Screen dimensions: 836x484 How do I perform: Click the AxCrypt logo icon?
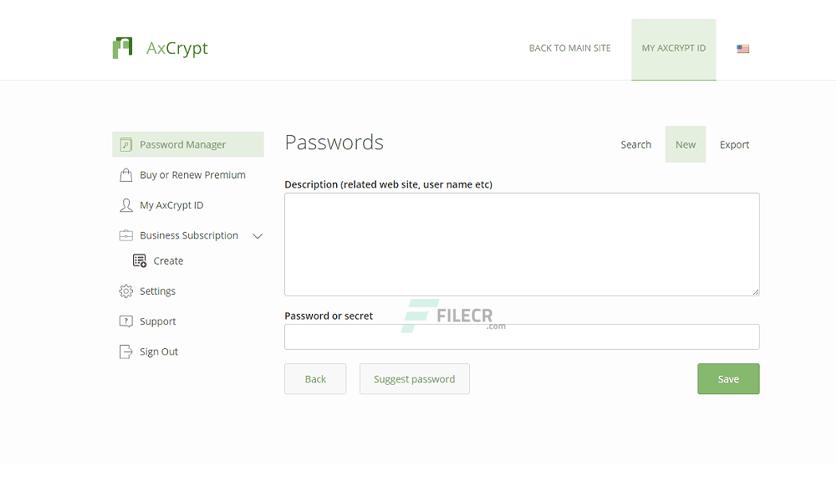click(x=122, y=48)
